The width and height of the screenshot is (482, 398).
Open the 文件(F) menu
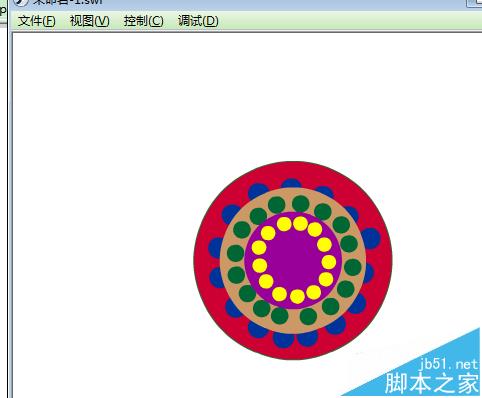click(36, 21)
